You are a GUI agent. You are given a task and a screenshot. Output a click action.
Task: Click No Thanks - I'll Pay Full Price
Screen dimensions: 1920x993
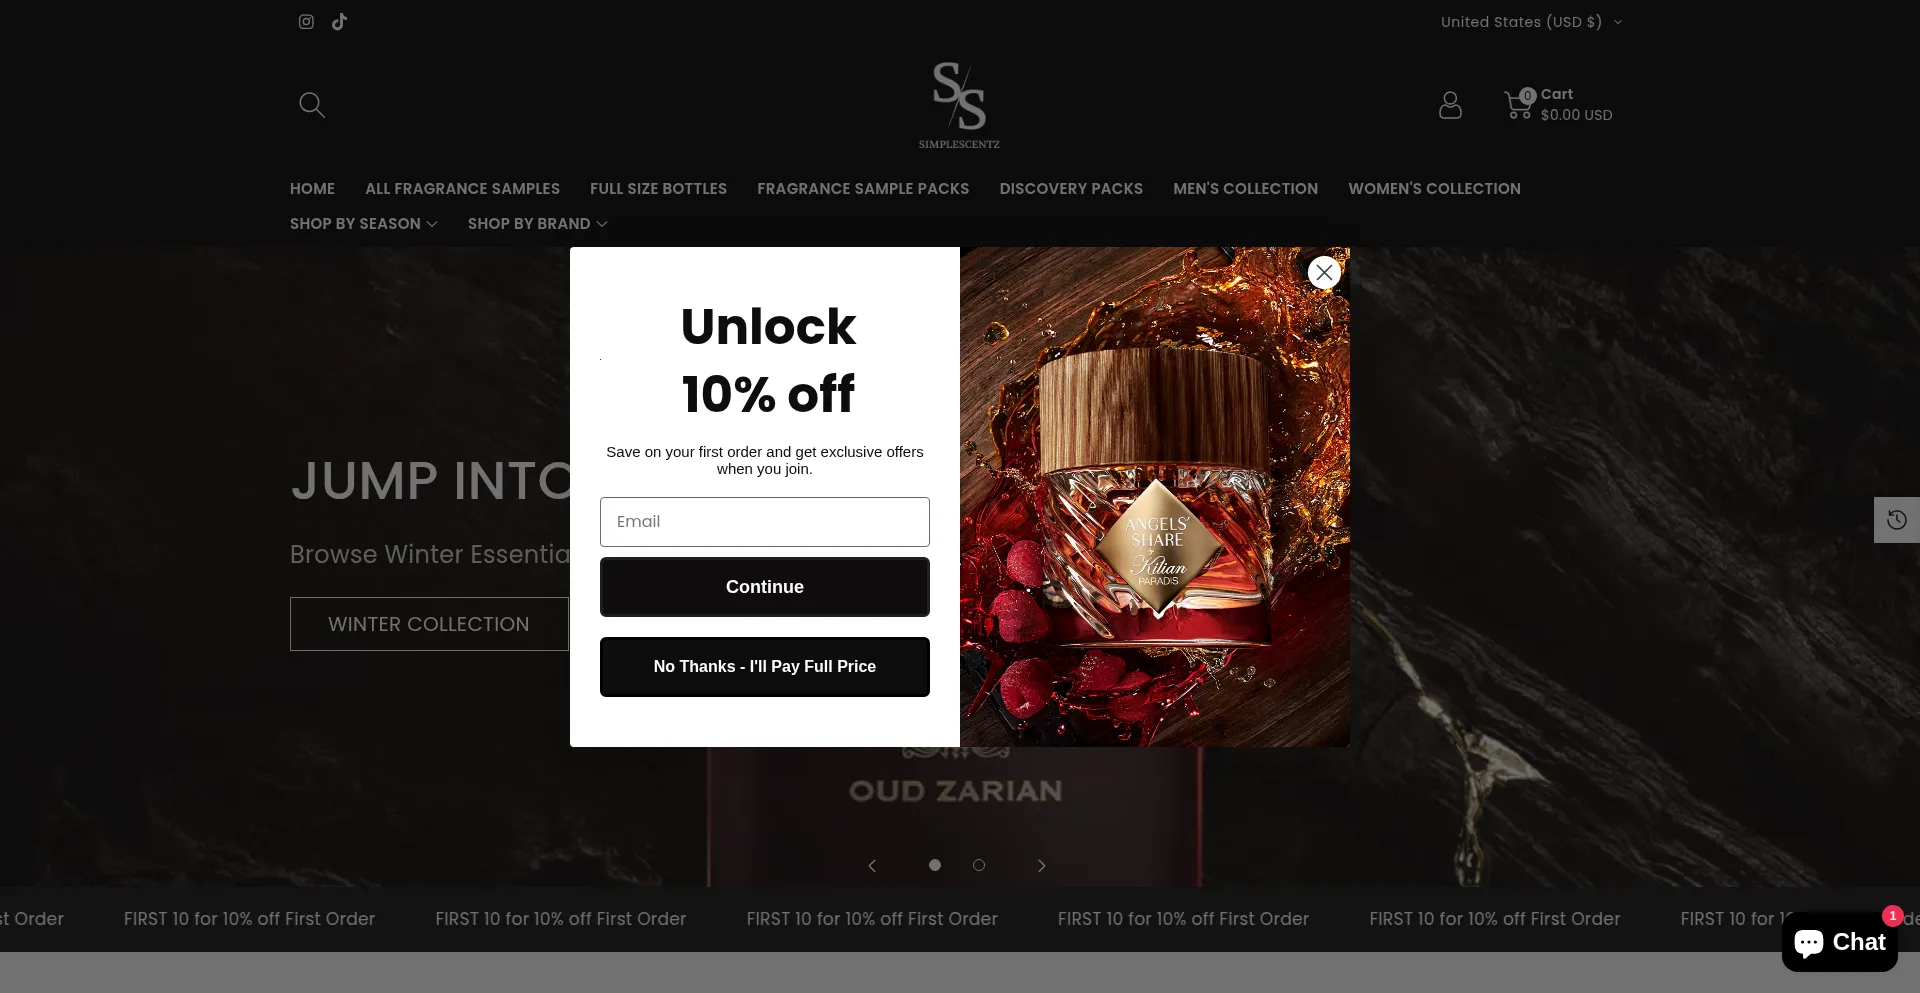[765, 667]
